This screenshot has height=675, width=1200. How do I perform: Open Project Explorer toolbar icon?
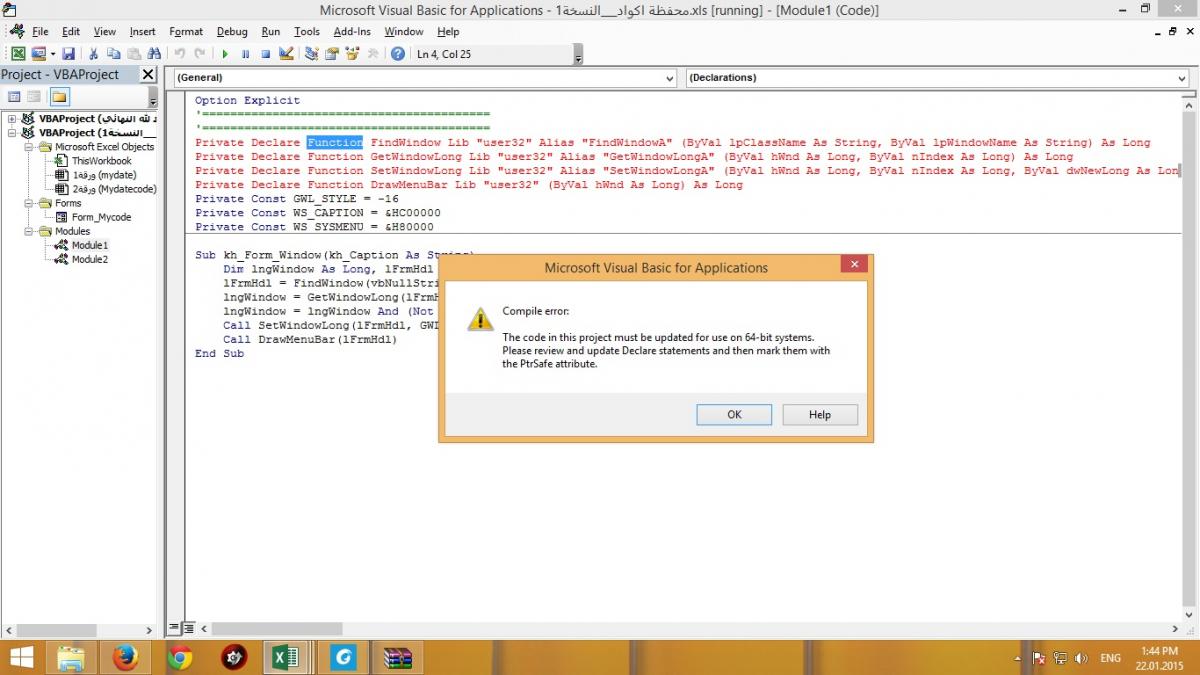[312, 54]
